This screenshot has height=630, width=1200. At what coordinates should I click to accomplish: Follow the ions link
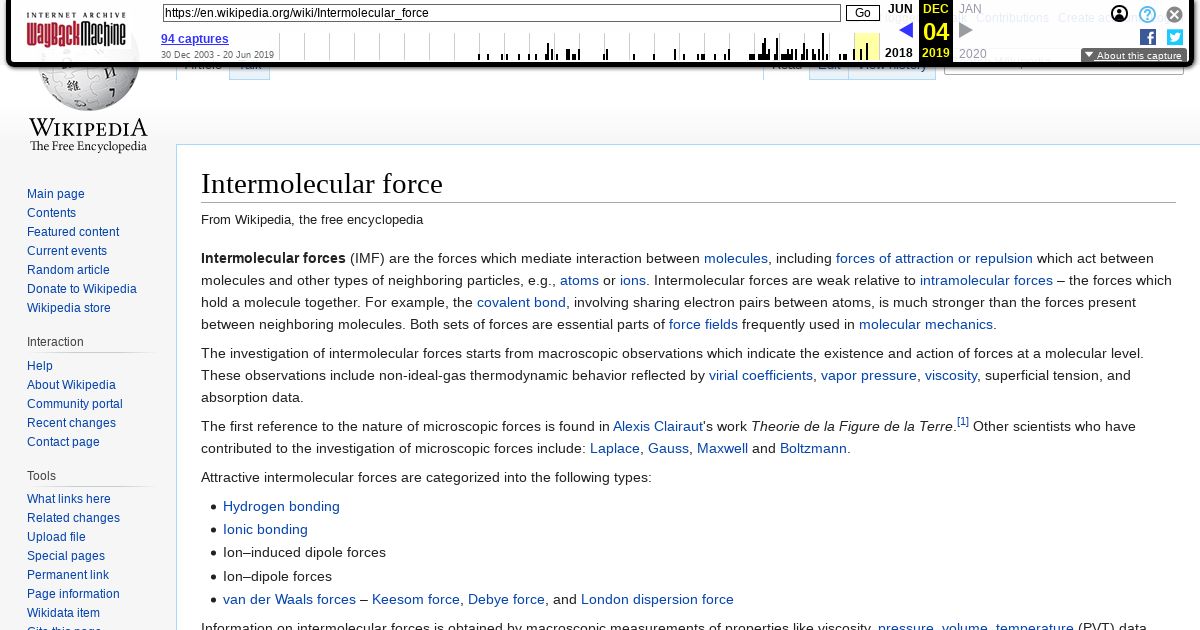pyautogui.click(x=633, y=280)
